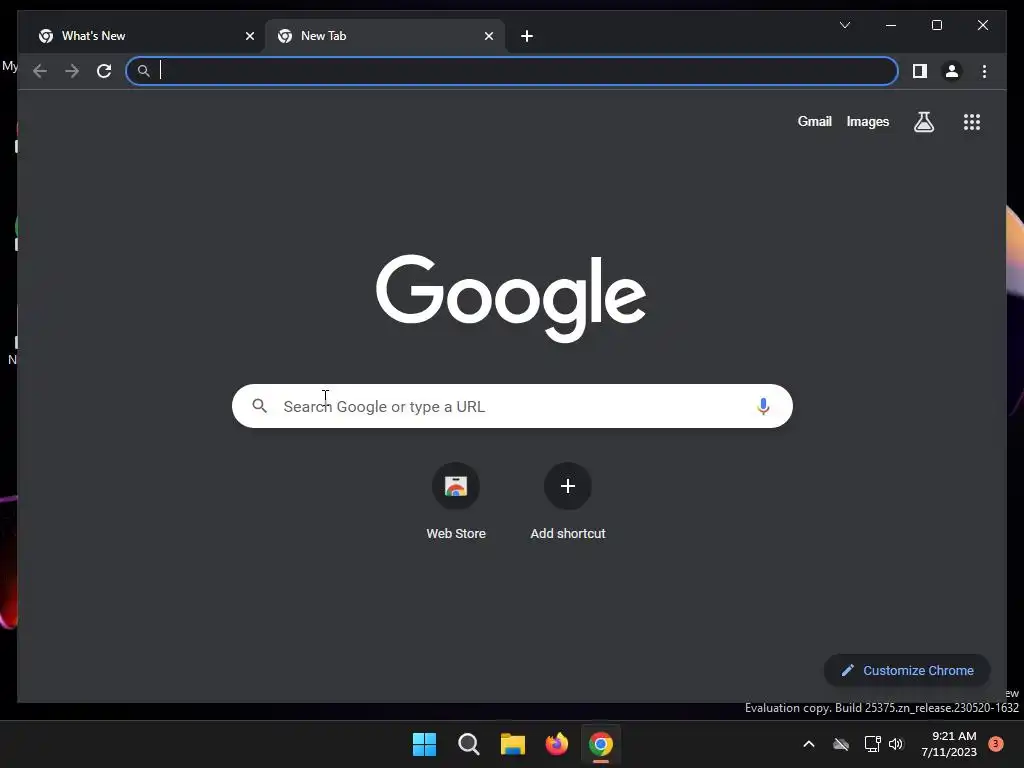Screen dimensions: 1024x768
Task: Open the Gmail link
Action: tap(814, 121)
